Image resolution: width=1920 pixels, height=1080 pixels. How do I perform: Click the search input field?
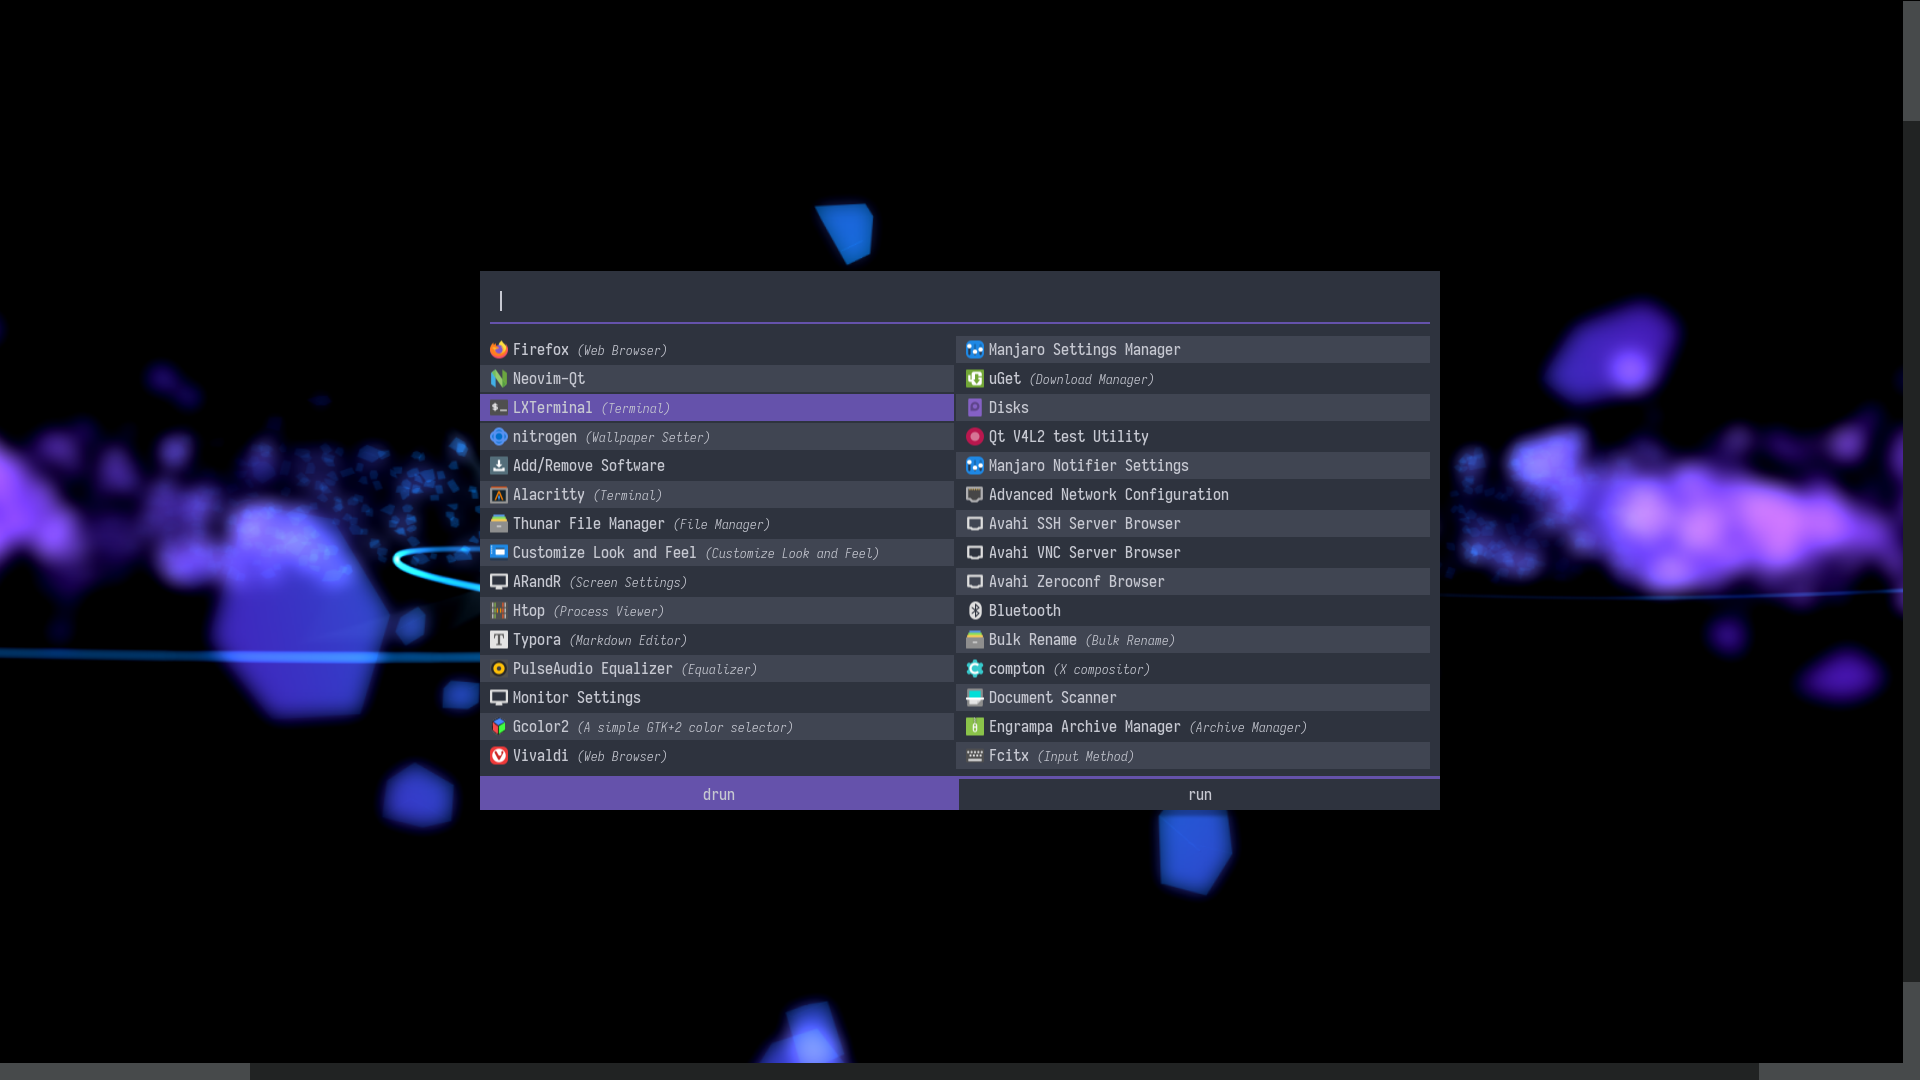coord(958,300)
